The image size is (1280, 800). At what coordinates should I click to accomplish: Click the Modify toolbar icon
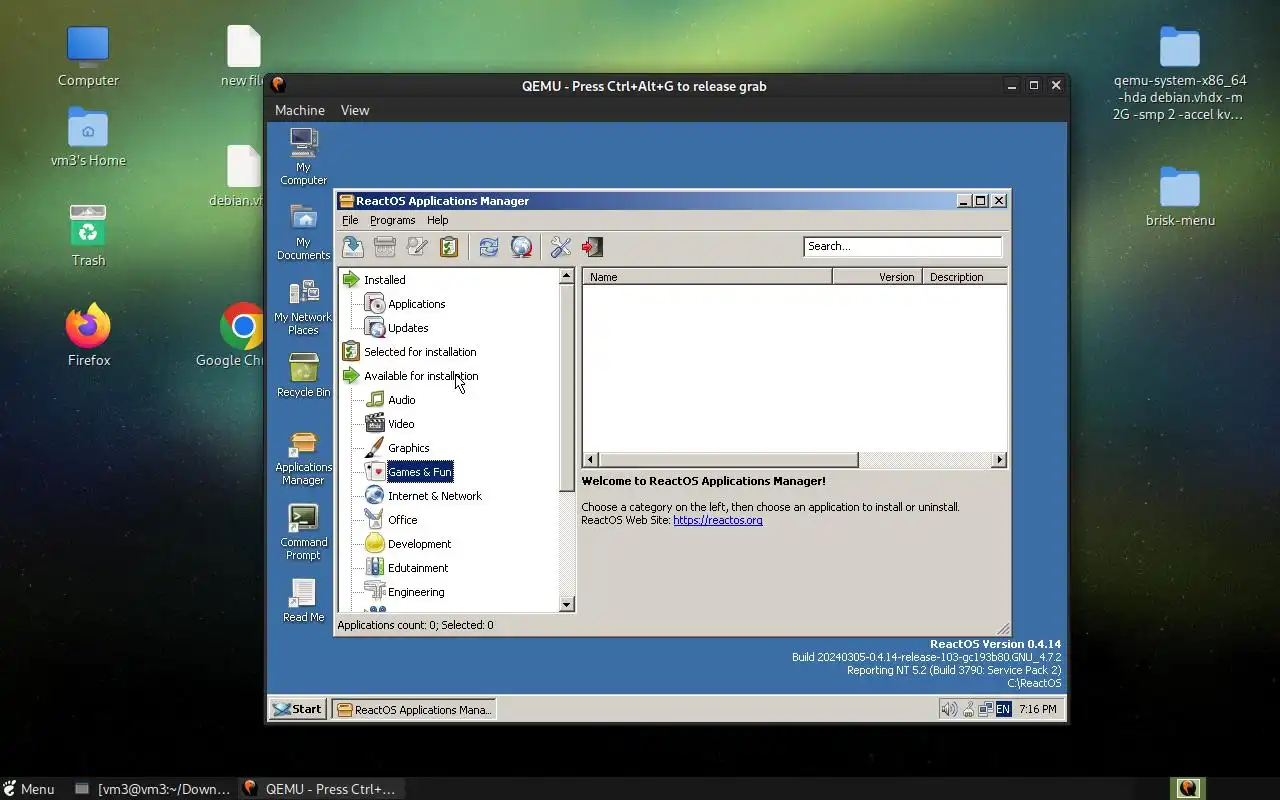pyautogui.click(x=417, y=247)
